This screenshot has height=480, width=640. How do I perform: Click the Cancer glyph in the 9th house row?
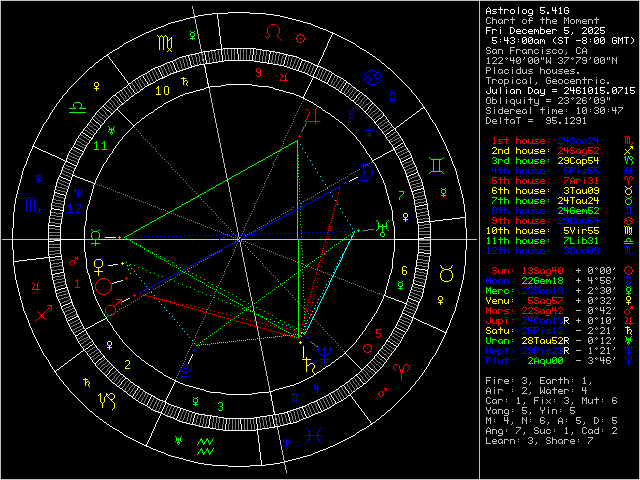(629, 221)
